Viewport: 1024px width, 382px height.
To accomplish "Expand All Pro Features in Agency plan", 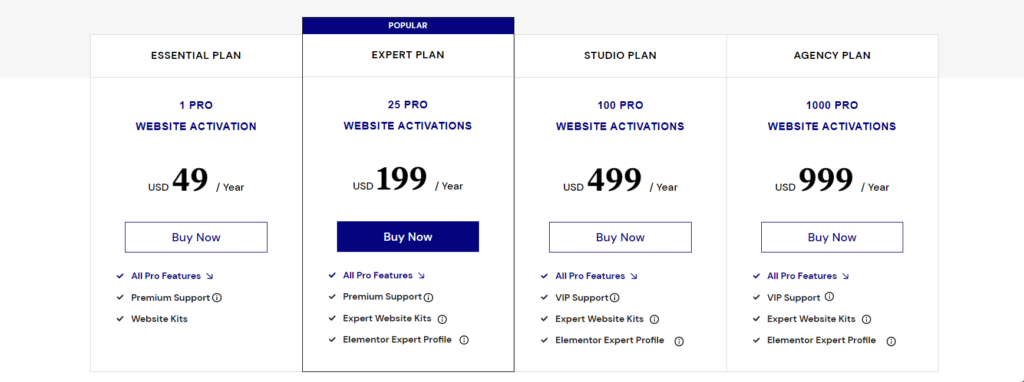I will (x=808, y=276).
